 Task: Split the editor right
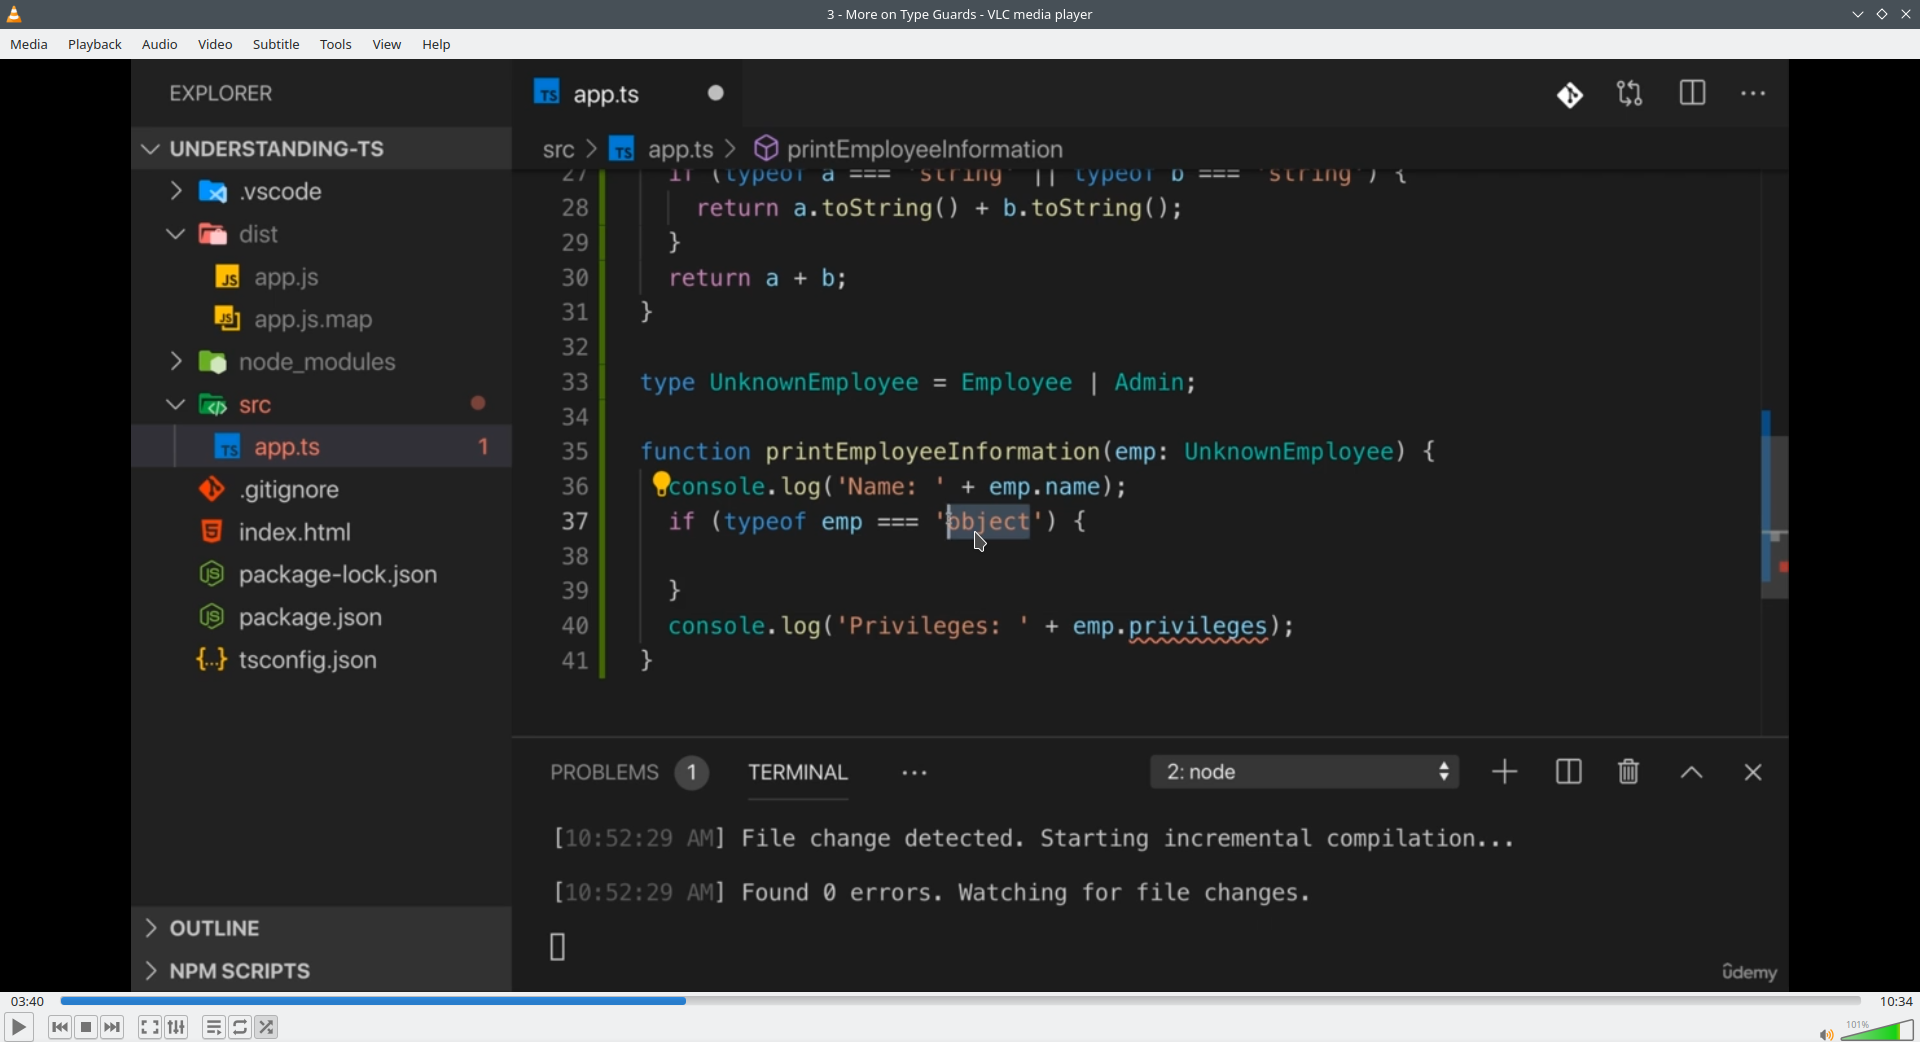(1693, 94)
